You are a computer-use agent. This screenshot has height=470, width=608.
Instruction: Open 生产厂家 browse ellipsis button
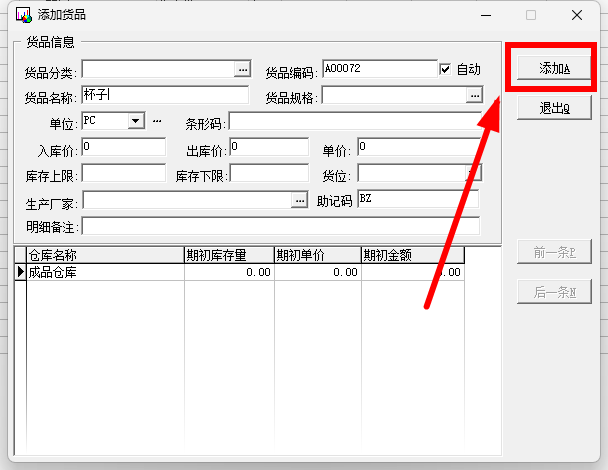click(x=300, y=200)
